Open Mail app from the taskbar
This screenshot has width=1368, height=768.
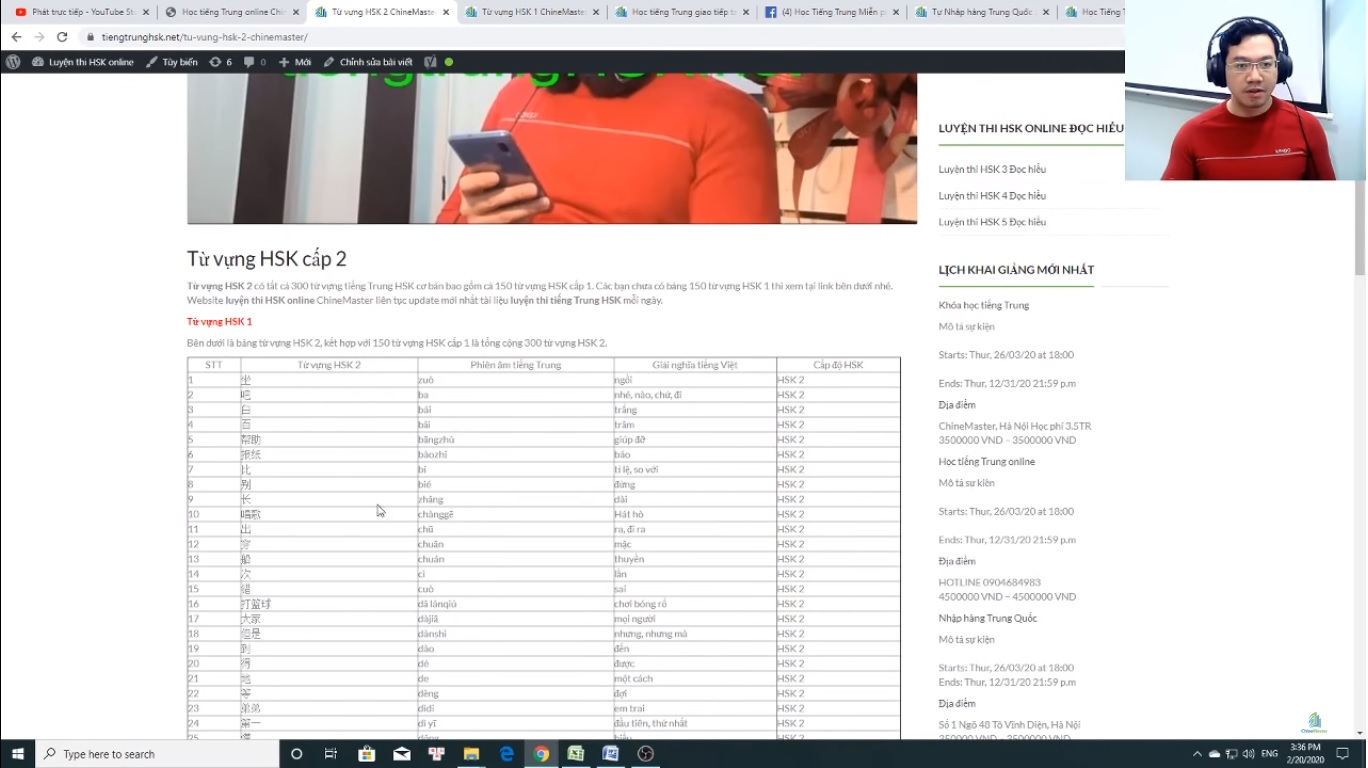coord(401,754)
